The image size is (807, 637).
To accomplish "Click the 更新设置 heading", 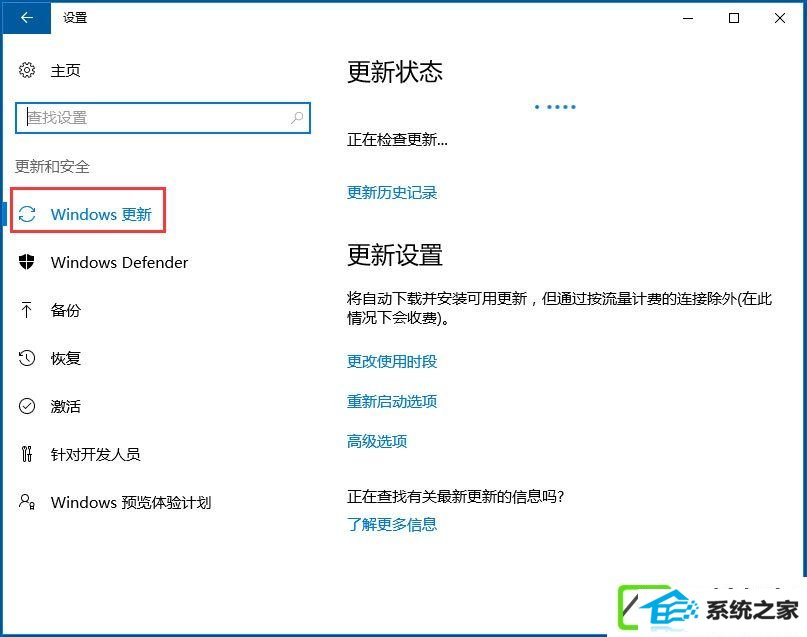I will point(395,255).
